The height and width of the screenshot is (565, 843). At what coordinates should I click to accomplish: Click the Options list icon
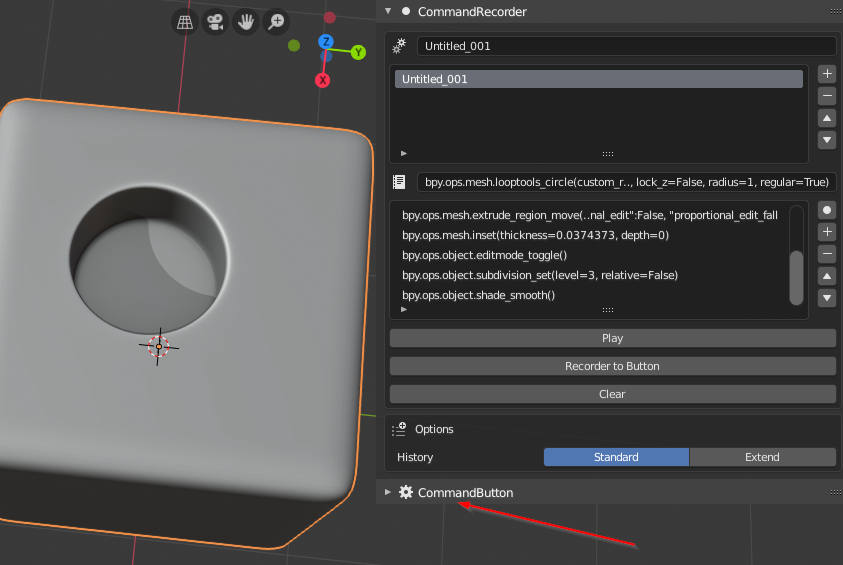point(399,429)
